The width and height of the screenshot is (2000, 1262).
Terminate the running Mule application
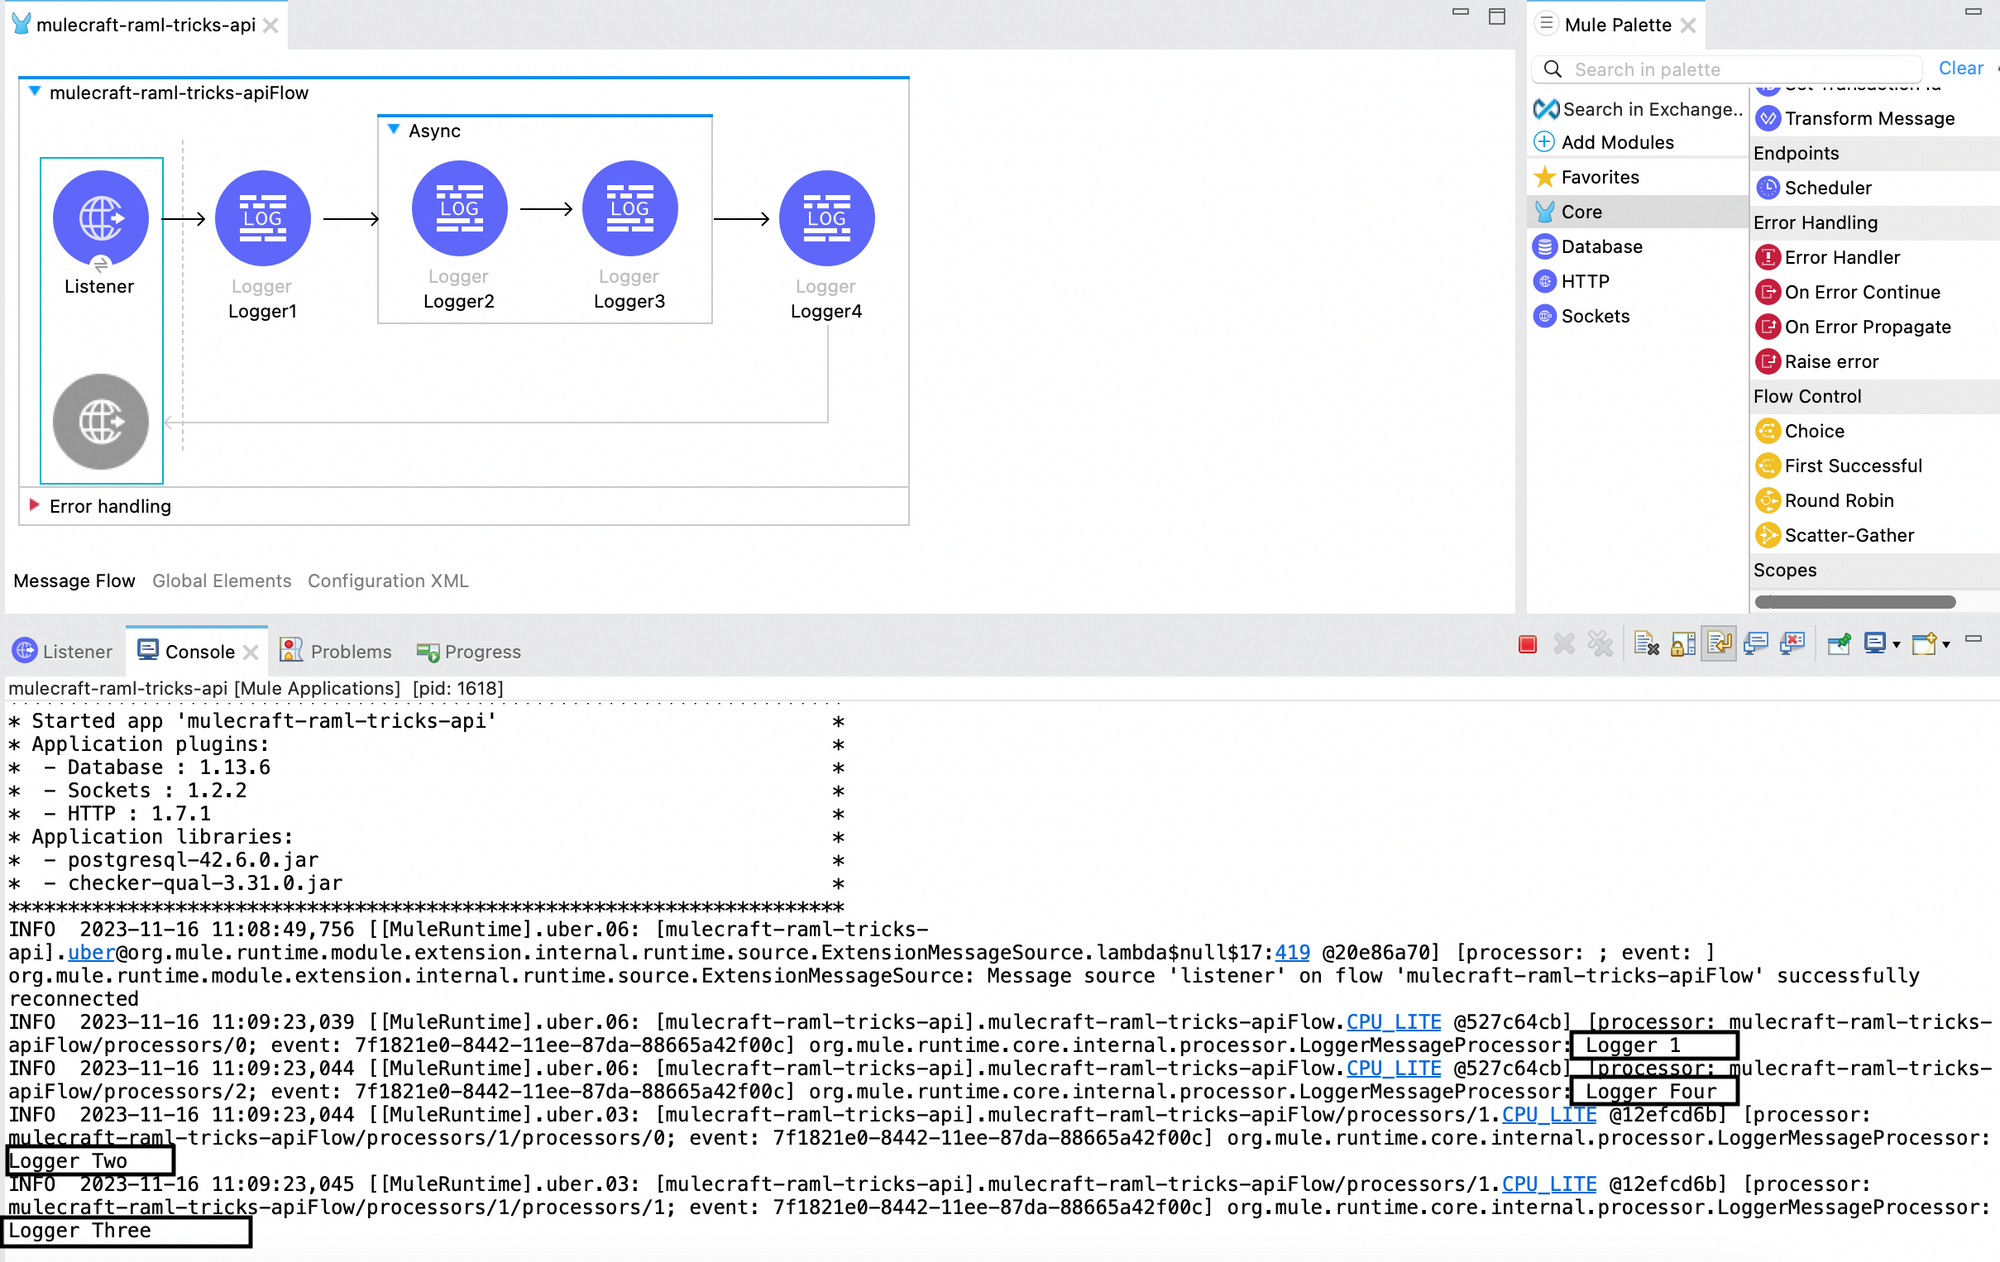(1527, 645)
